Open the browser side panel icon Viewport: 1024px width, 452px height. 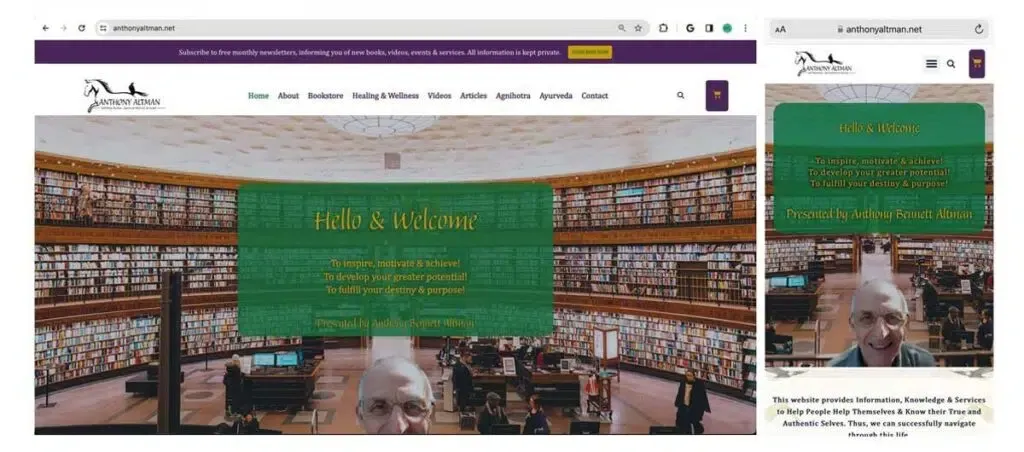pos(709,28)
